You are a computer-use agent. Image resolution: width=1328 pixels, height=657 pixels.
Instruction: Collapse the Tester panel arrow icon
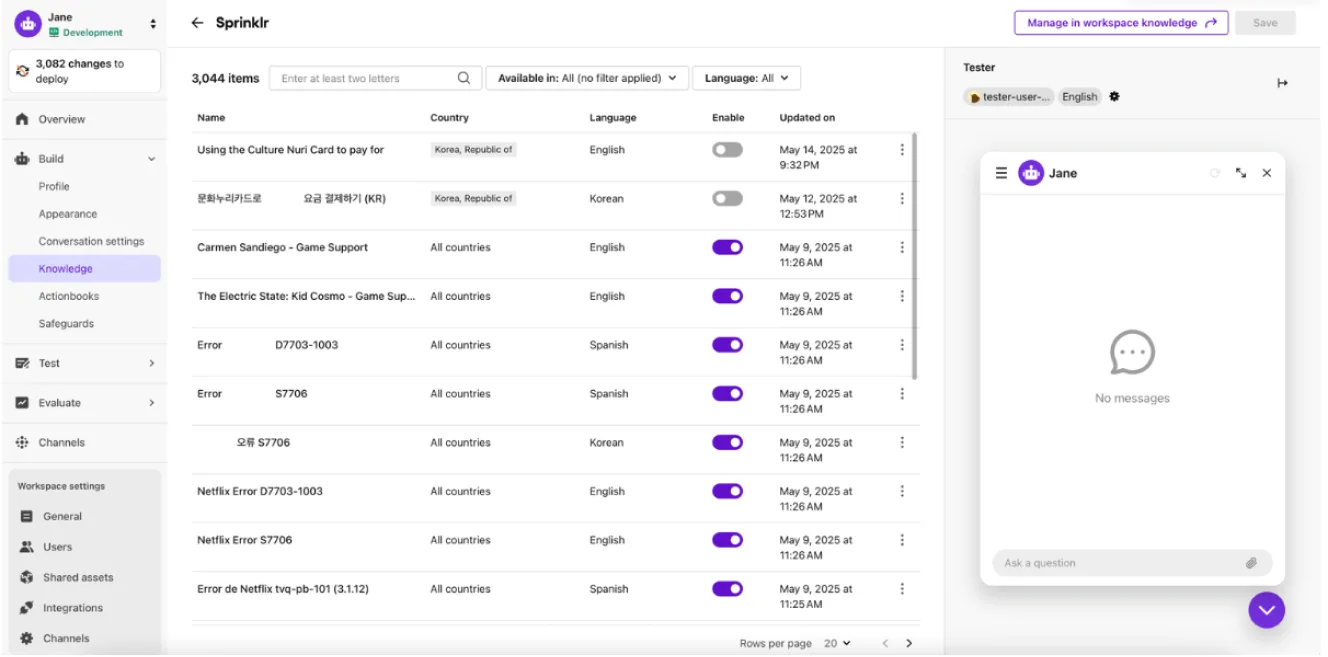click(x=1283, y=83)
